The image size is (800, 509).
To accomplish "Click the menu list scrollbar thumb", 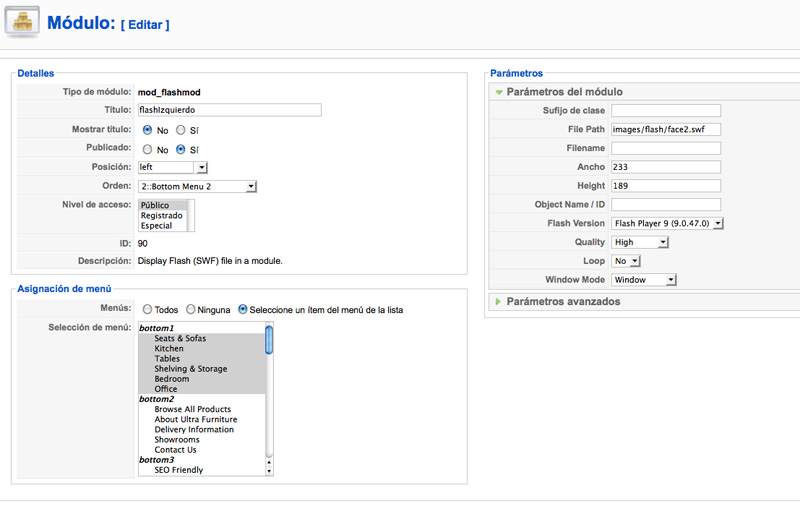I will click(x=269, y=340).
